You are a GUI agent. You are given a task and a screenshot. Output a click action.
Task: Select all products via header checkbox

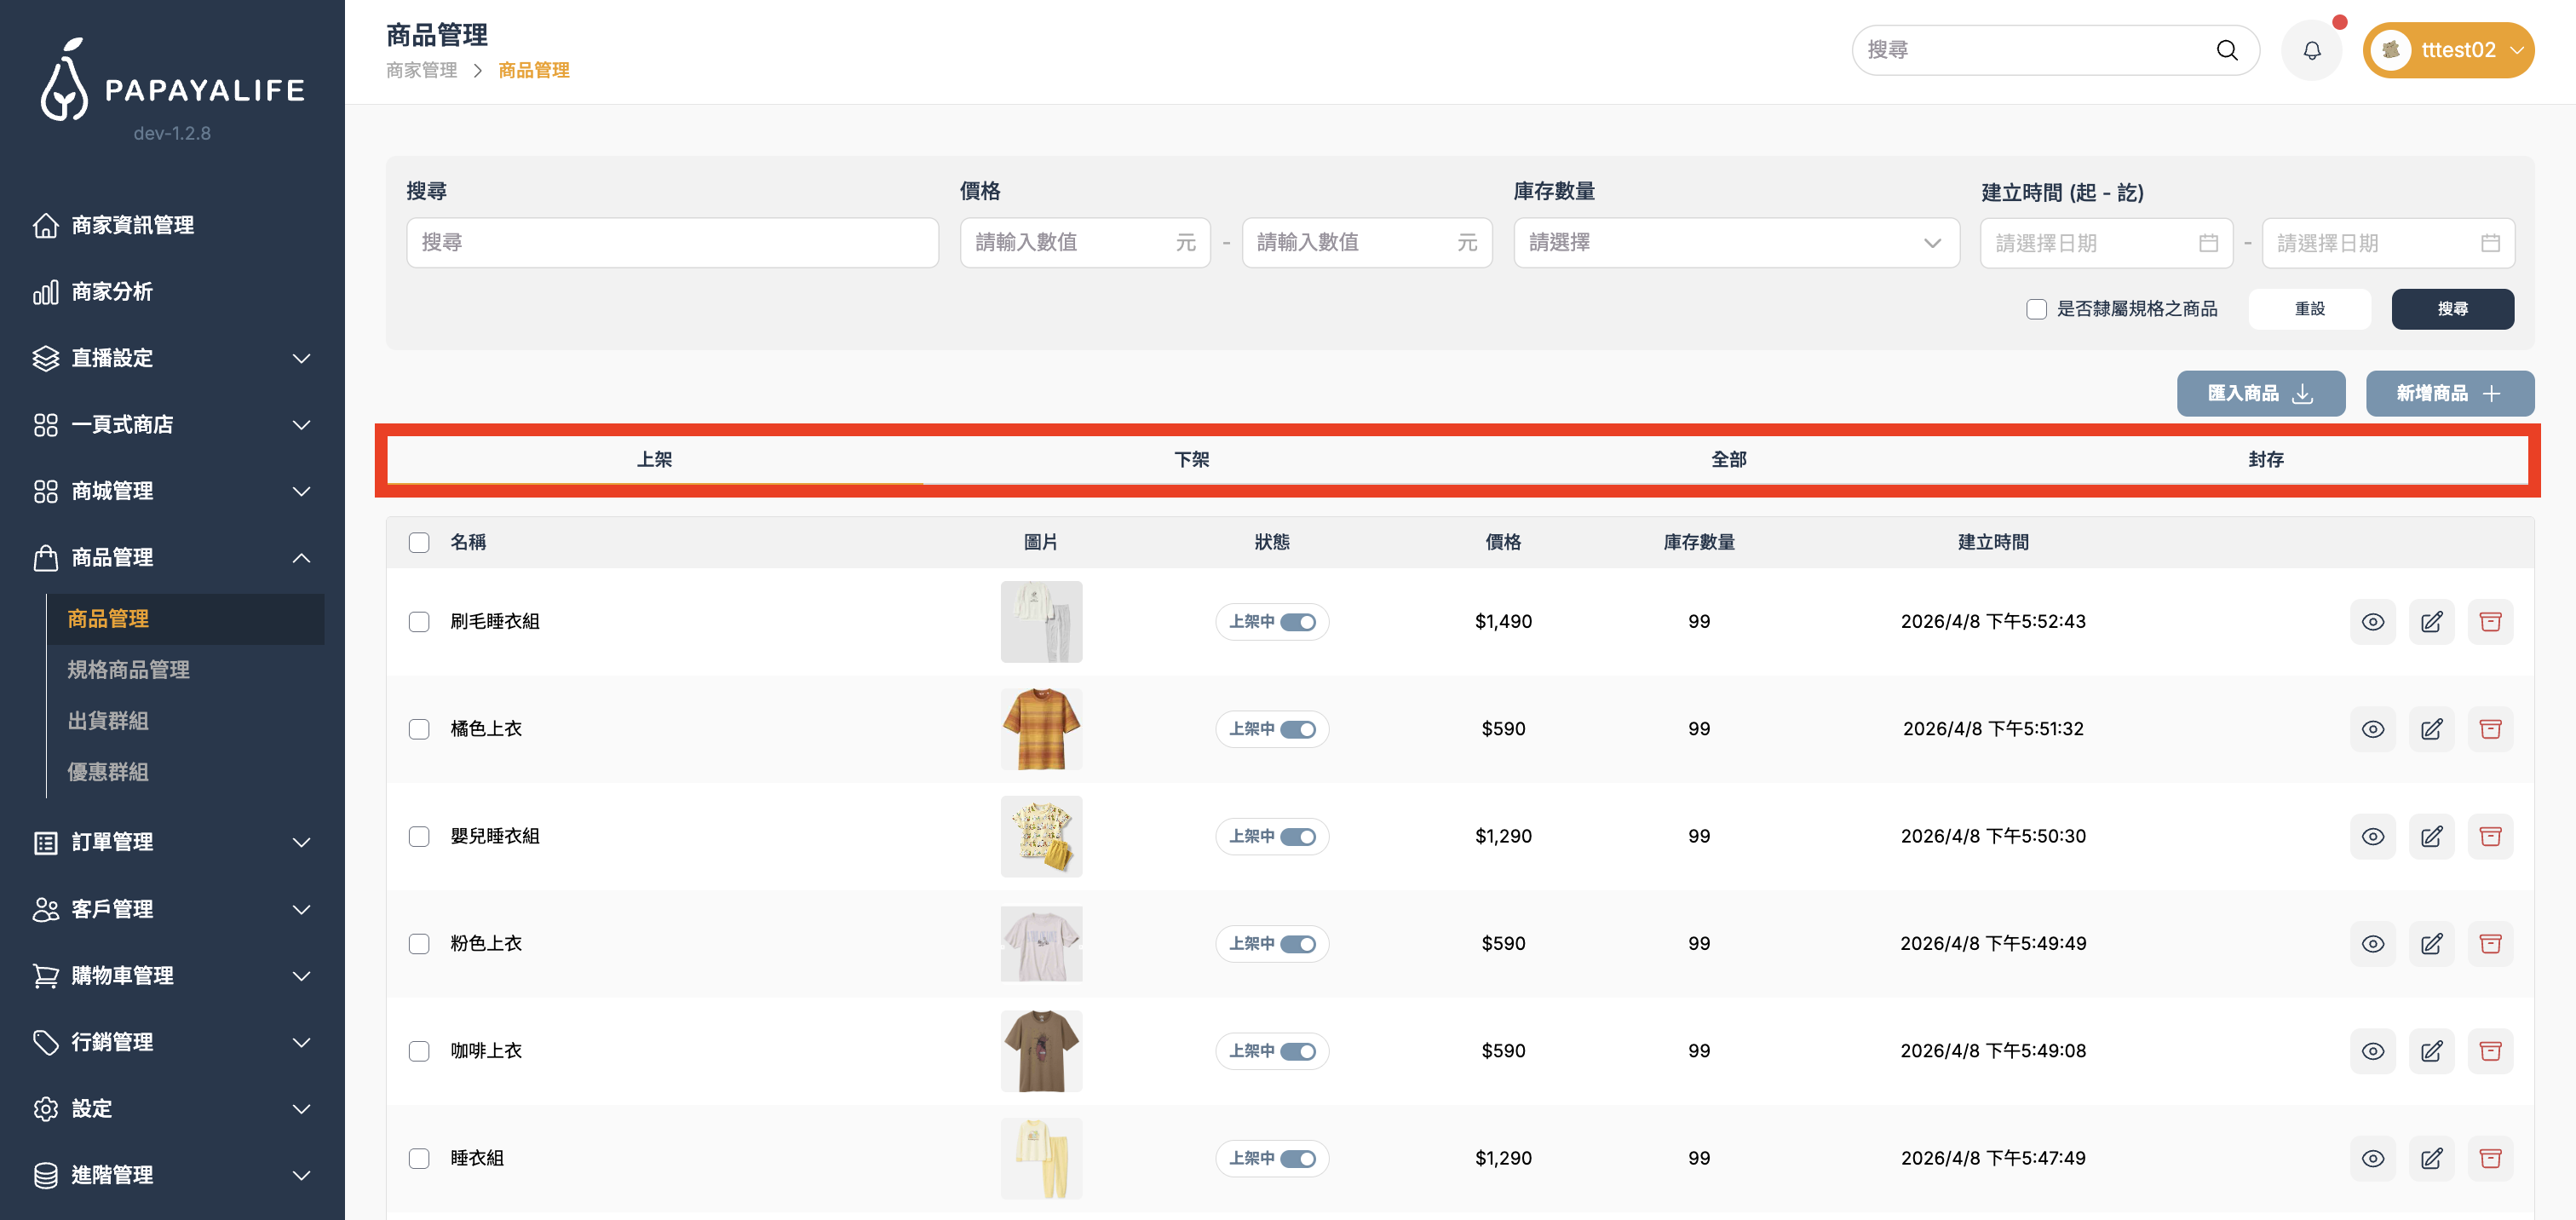[419, 542]
